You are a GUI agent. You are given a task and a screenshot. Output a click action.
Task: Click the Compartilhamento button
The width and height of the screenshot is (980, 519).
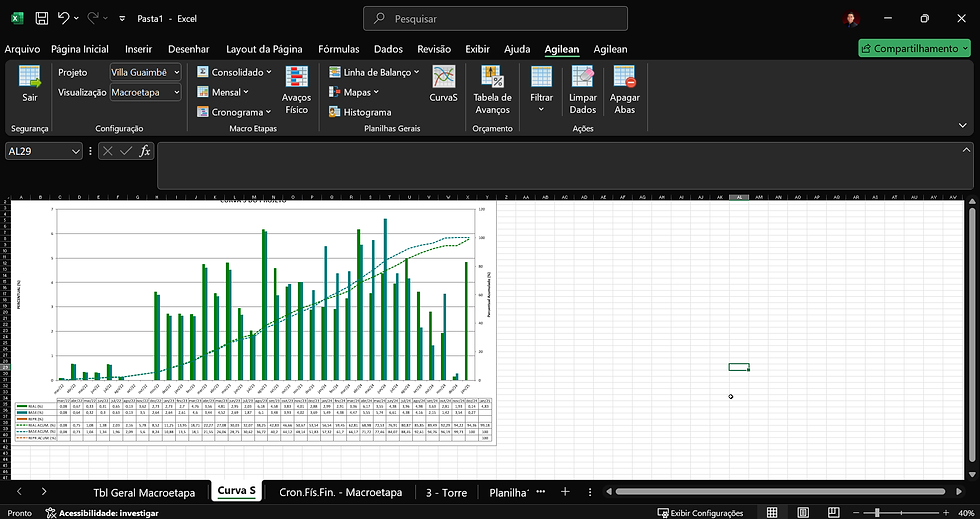pos(914,48)
